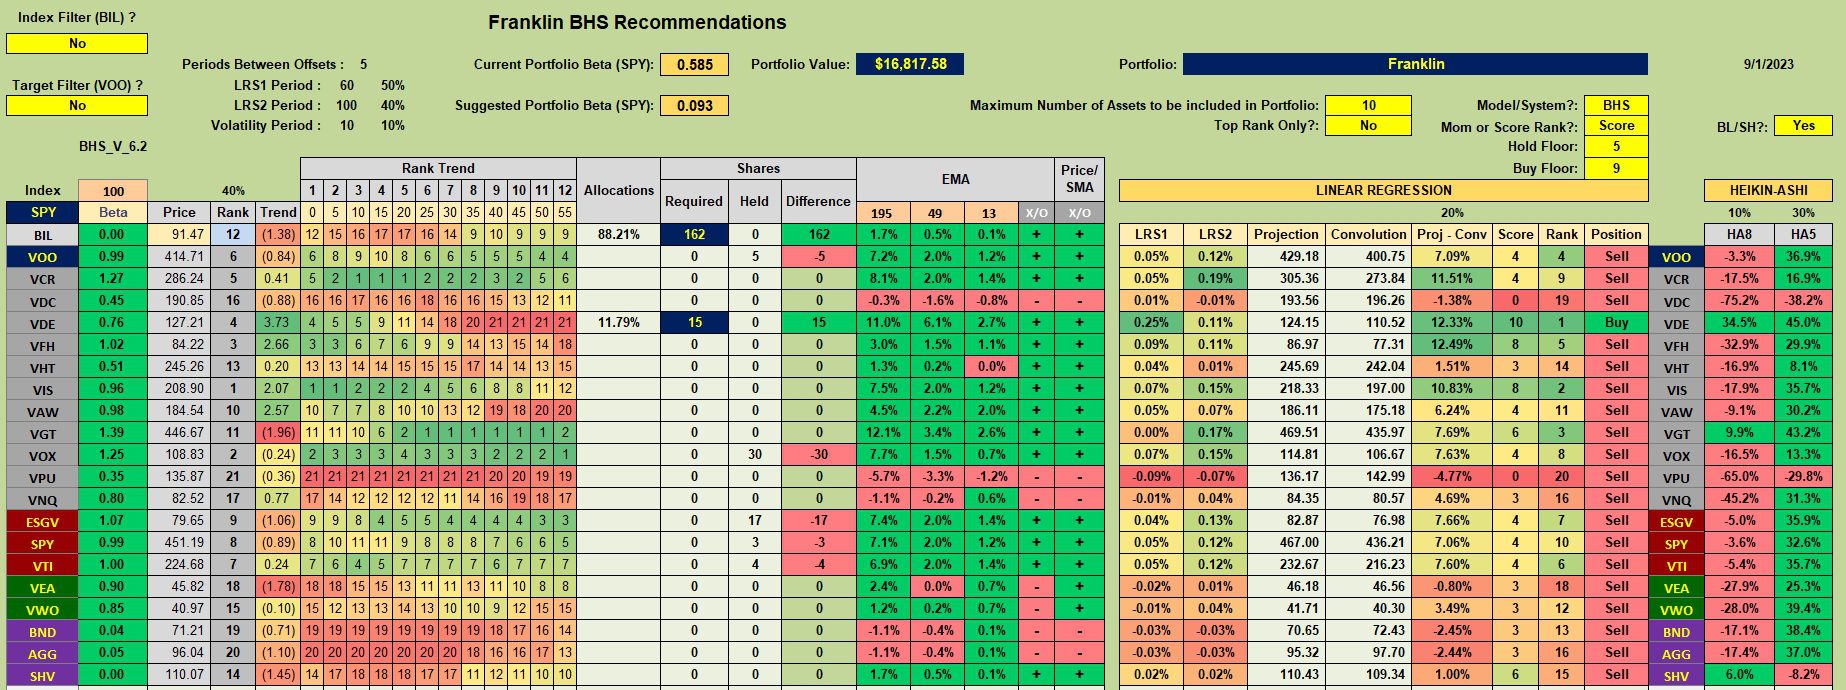The width and height of the screenshot is (1846, 690).
Task: Select the VDE trend value 3.73
Action: 278,323
